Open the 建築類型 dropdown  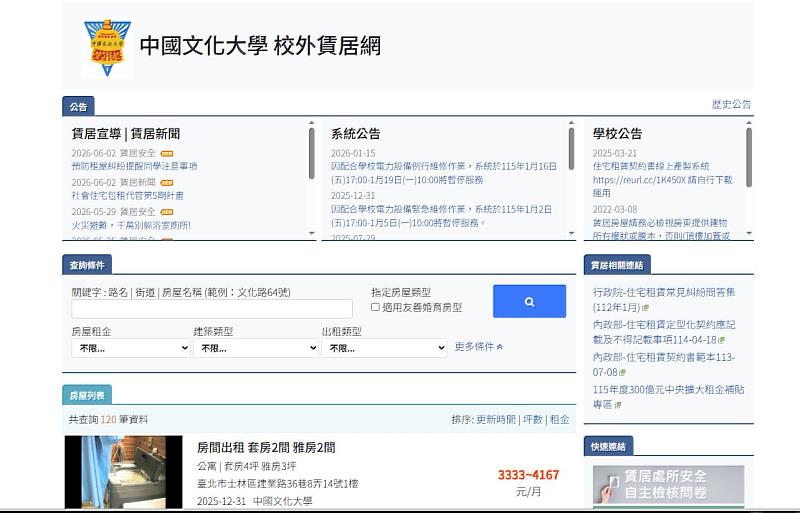[256, 348]
